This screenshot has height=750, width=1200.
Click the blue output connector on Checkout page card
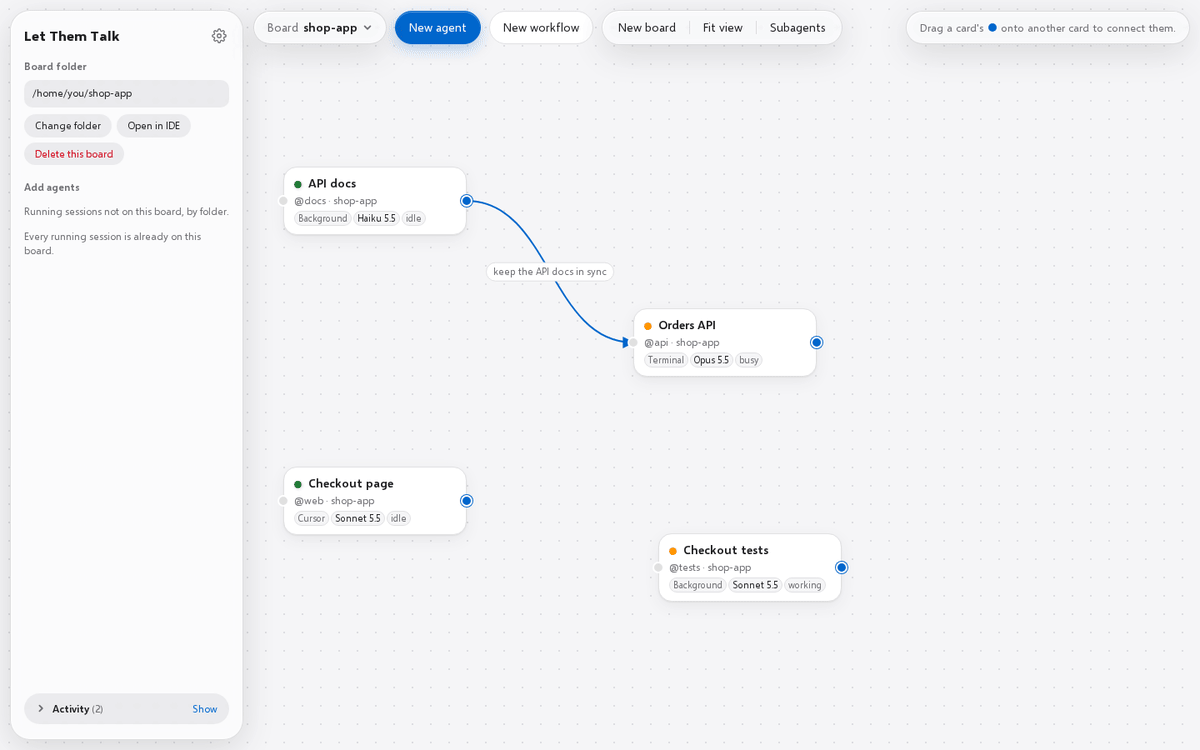click(x=466, y=501)
